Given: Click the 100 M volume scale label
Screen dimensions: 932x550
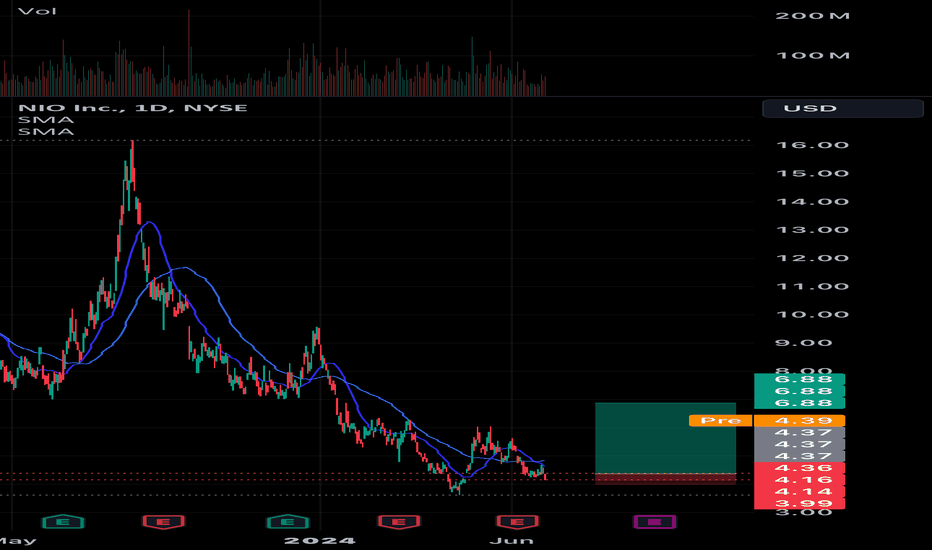Looking at the screenshot, I should [813, 56].
